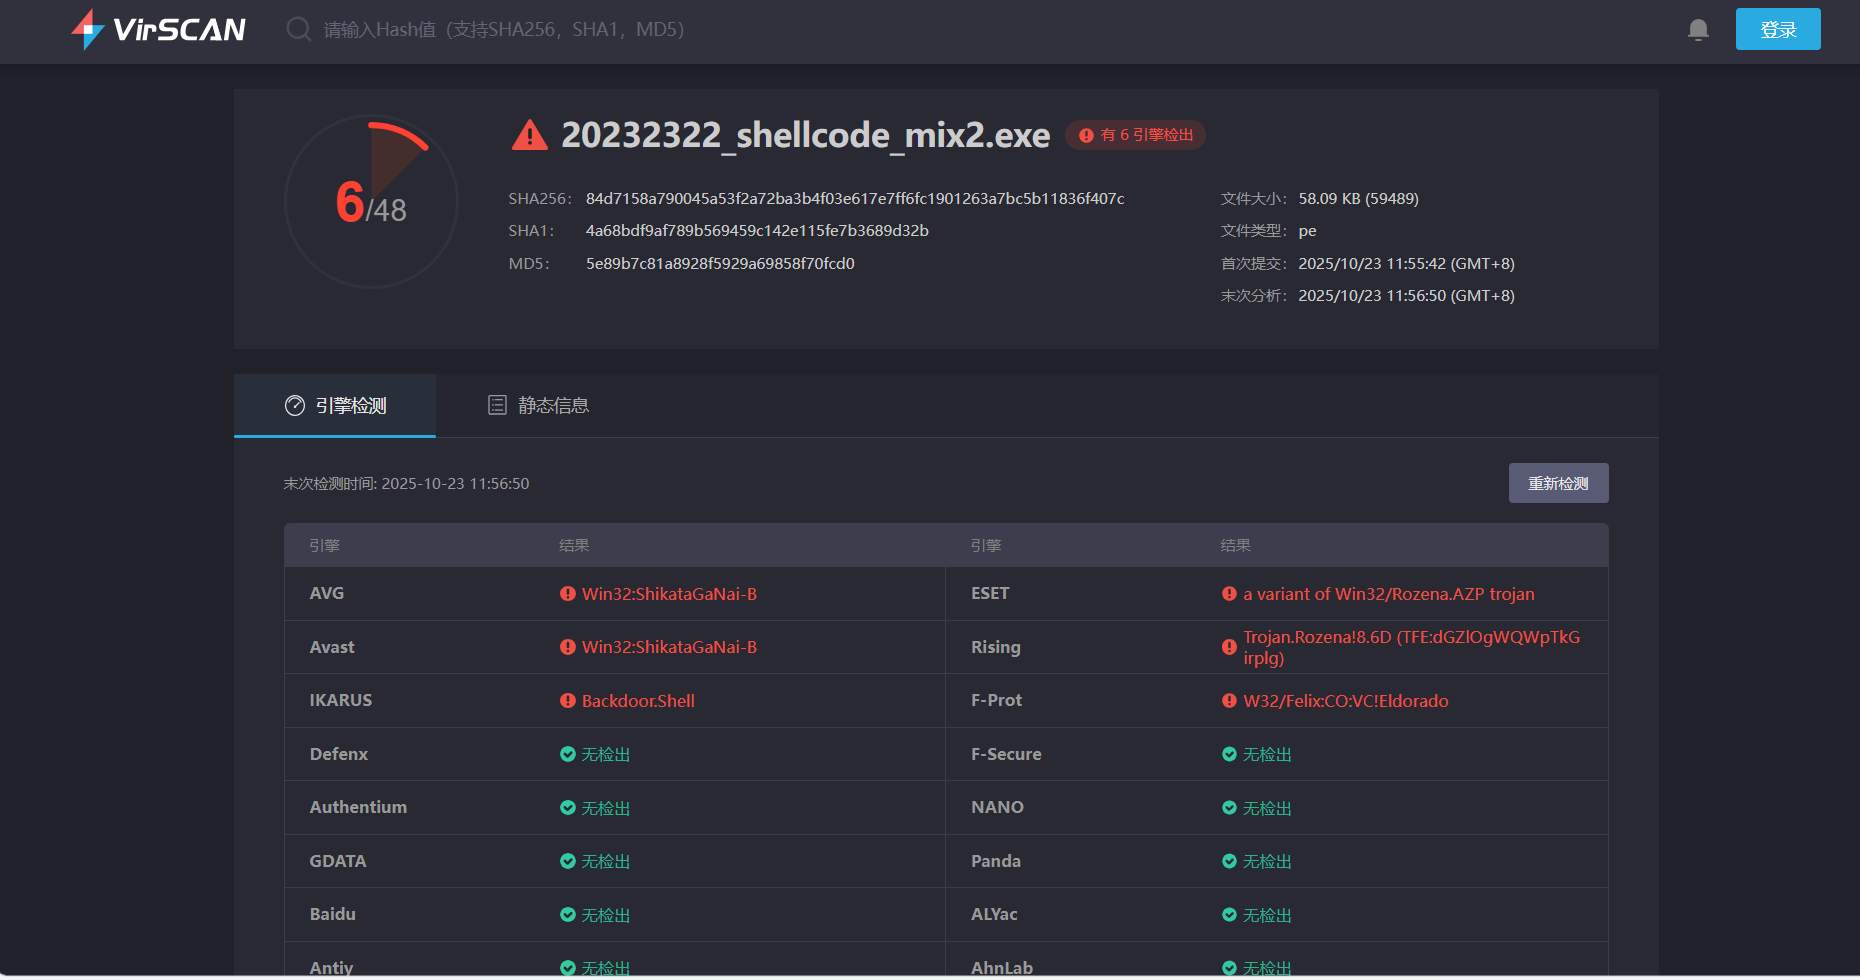Click the F-Secure engine name
The height and width of the screenshot is (980, 1860).
pyautogui.click(x=1006, y=754)
